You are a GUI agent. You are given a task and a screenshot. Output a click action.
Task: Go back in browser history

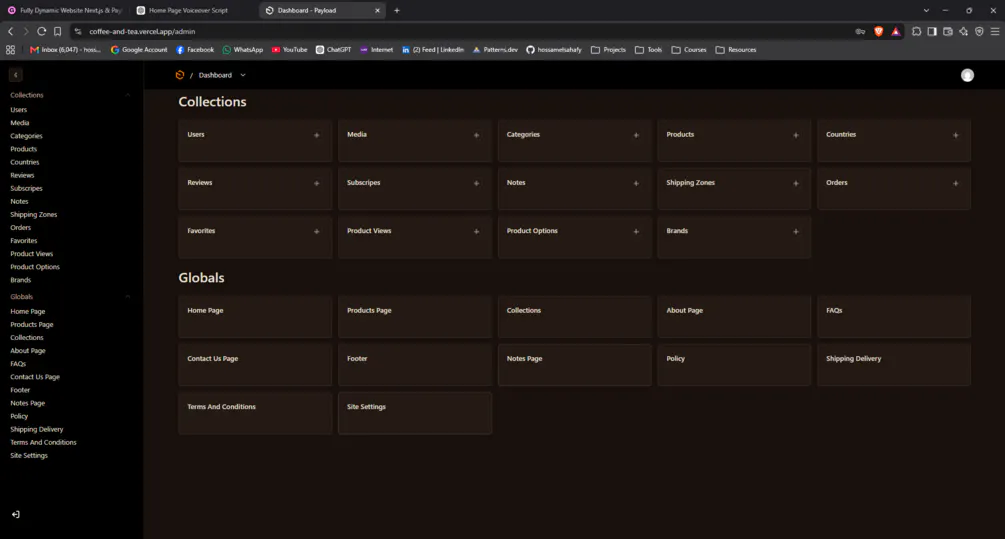pos(11,31)
